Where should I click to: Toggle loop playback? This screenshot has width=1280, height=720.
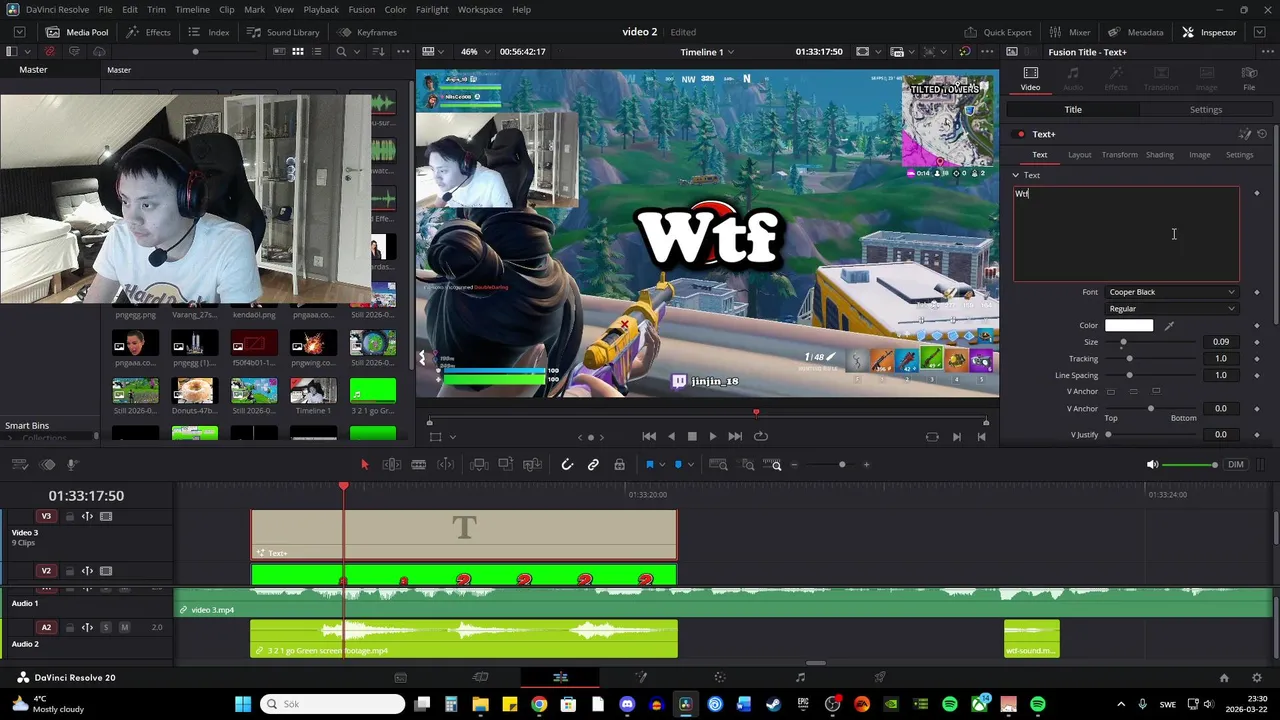pos(761,436)
